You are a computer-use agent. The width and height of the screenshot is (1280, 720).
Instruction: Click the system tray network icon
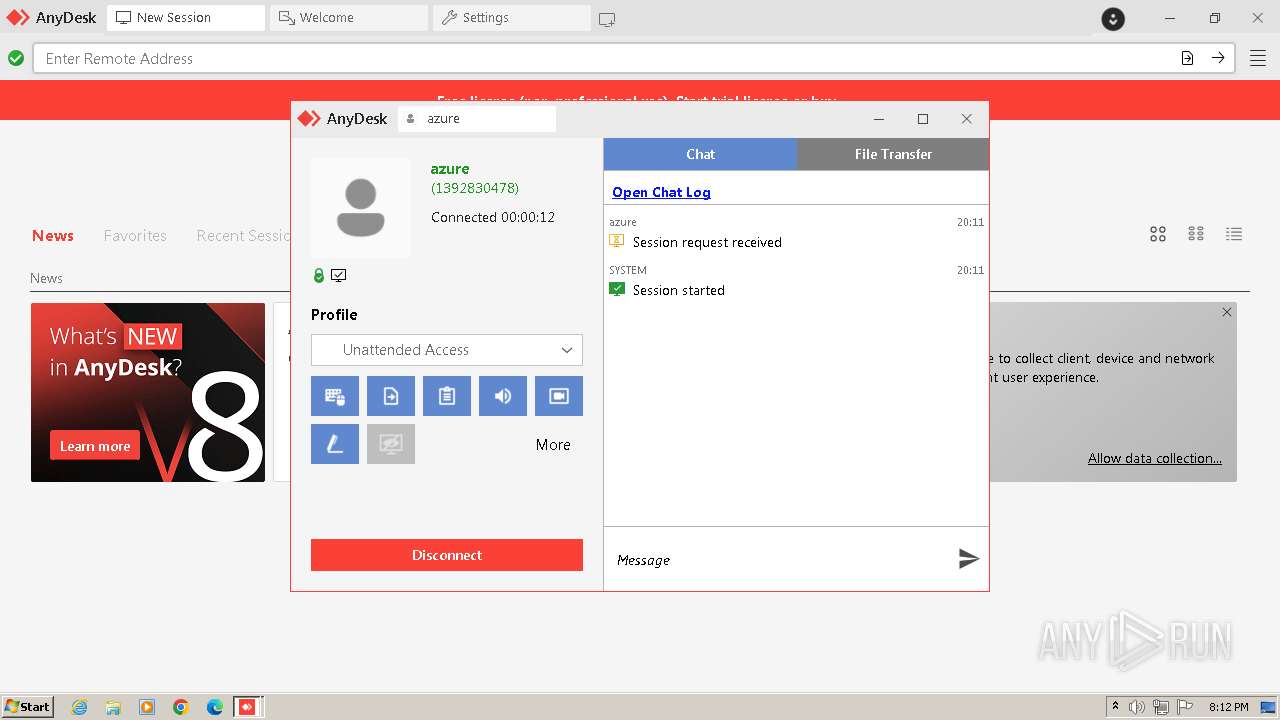point(1161,707)
